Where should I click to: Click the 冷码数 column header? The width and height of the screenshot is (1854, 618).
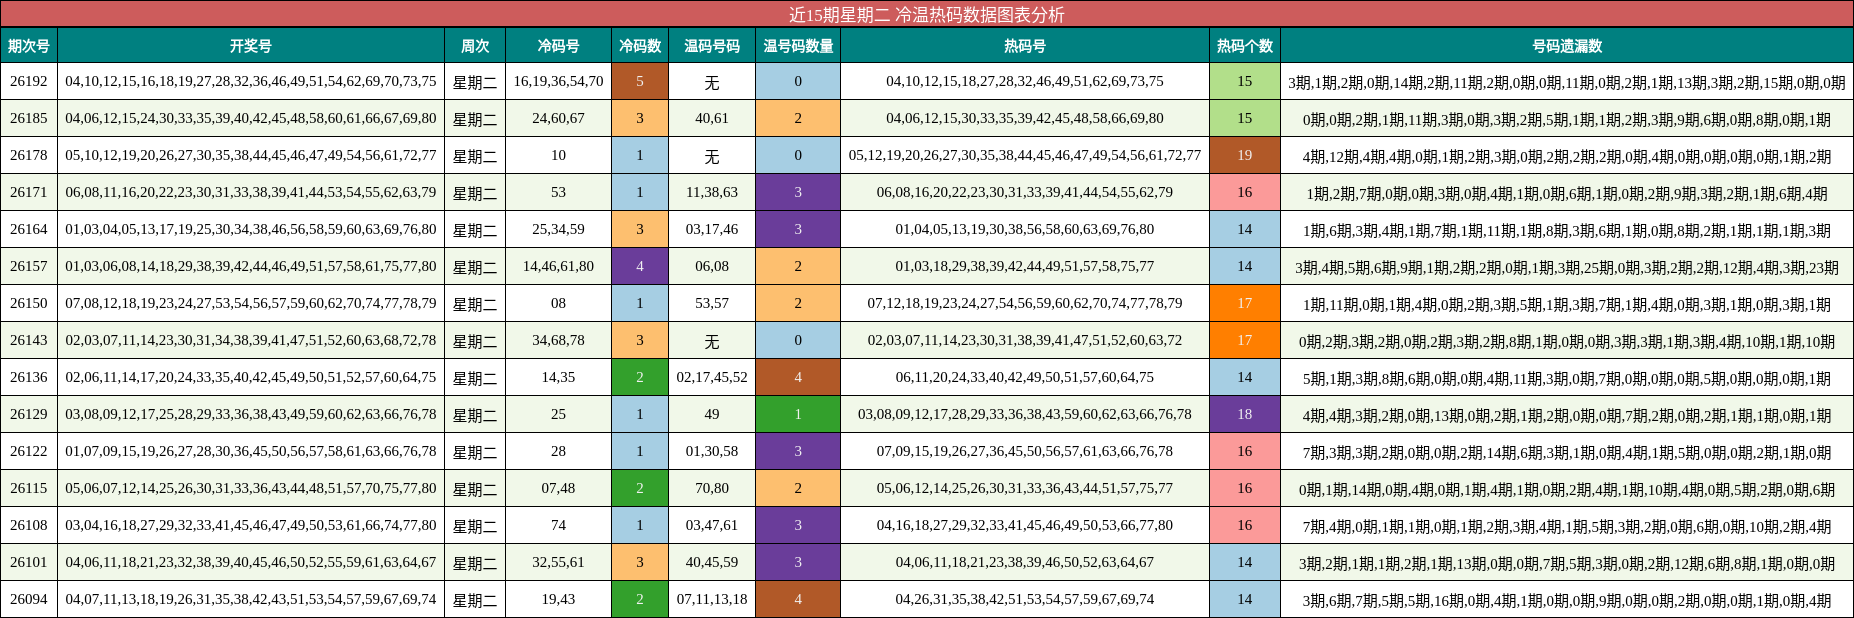click(640, 46)
